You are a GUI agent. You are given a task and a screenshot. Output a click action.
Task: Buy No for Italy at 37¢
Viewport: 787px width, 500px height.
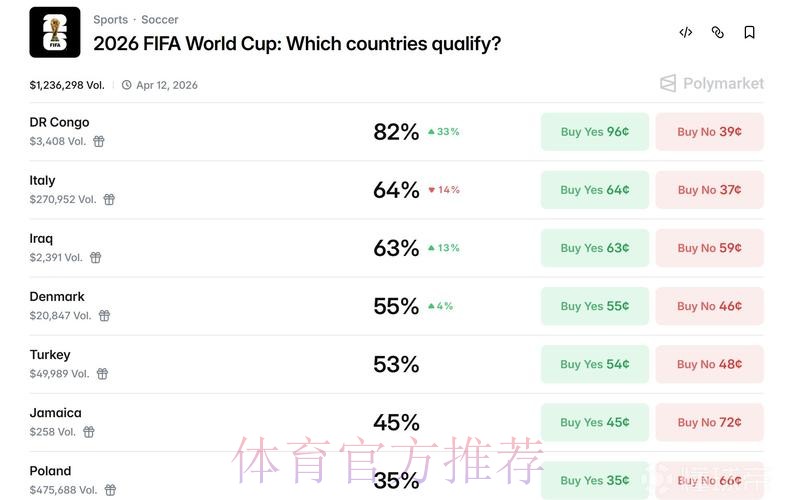pyautogui.click(x=709, y=190)
